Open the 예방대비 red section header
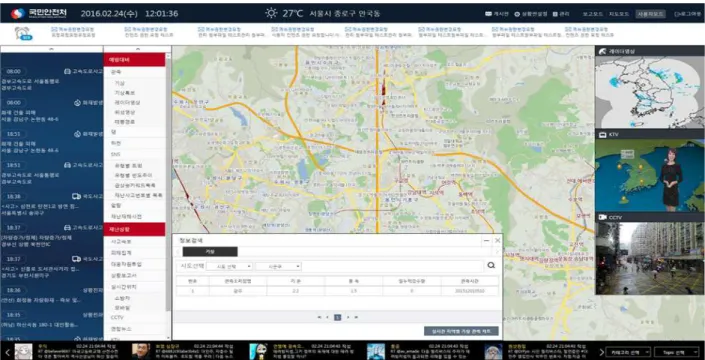The image size is (705, 360). (x=134, y=60)
